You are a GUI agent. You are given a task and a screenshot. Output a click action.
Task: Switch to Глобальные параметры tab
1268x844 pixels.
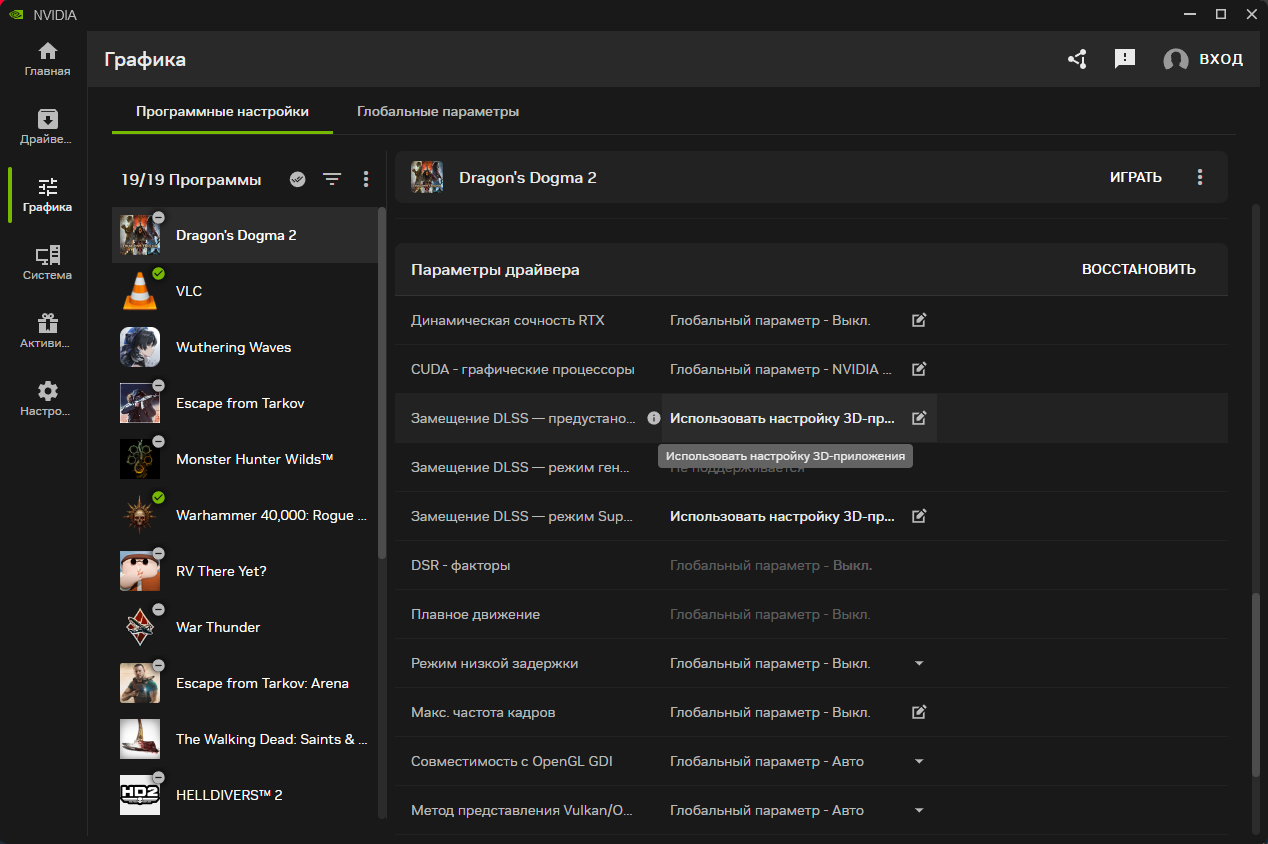click(x=438, y=112)
